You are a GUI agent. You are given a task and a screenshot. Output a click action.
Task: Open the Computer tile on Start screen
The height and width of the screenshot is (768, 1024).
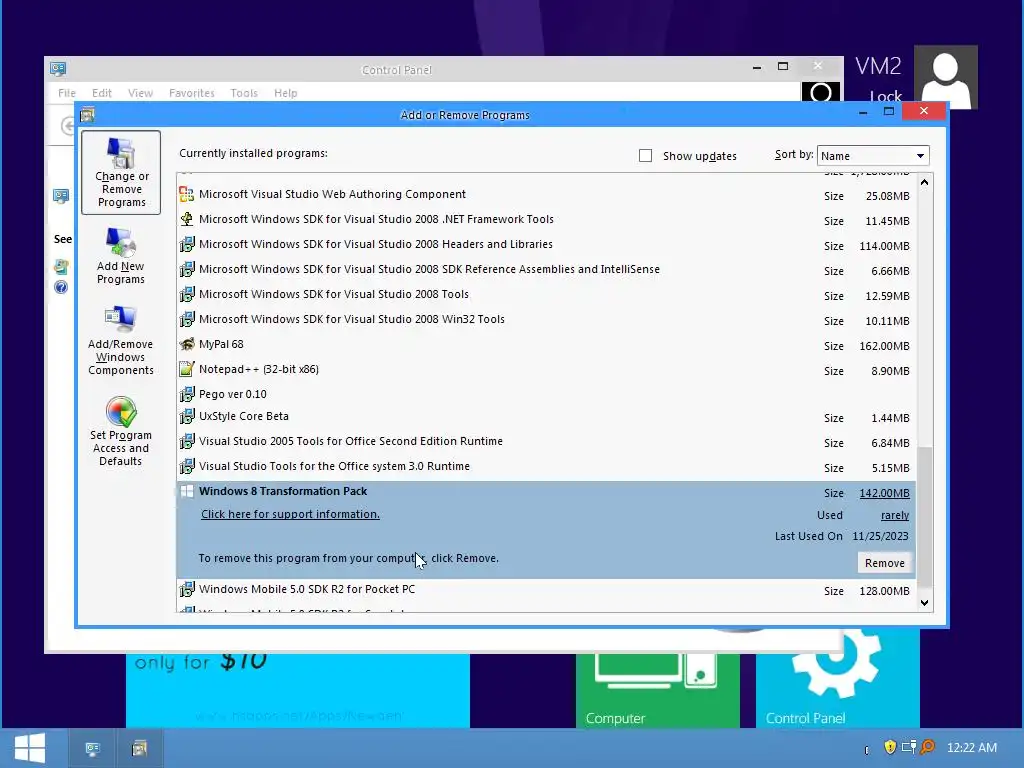pyautogui.click(x=658, y=679)
